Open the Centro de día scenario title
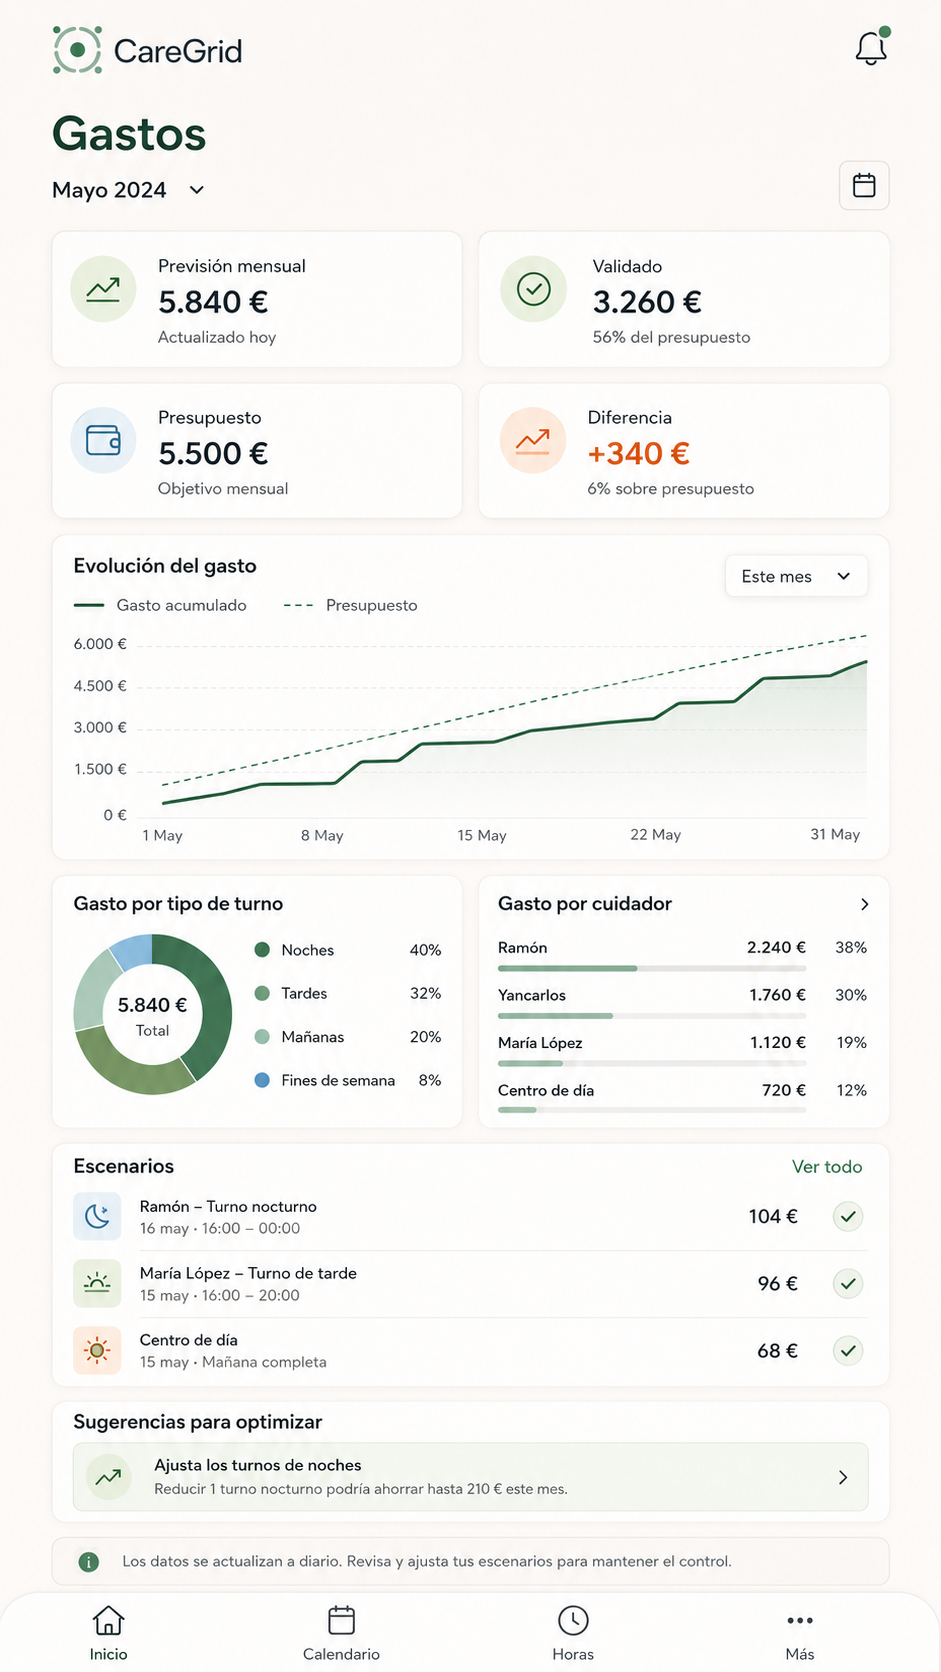 coord(189,1340)
